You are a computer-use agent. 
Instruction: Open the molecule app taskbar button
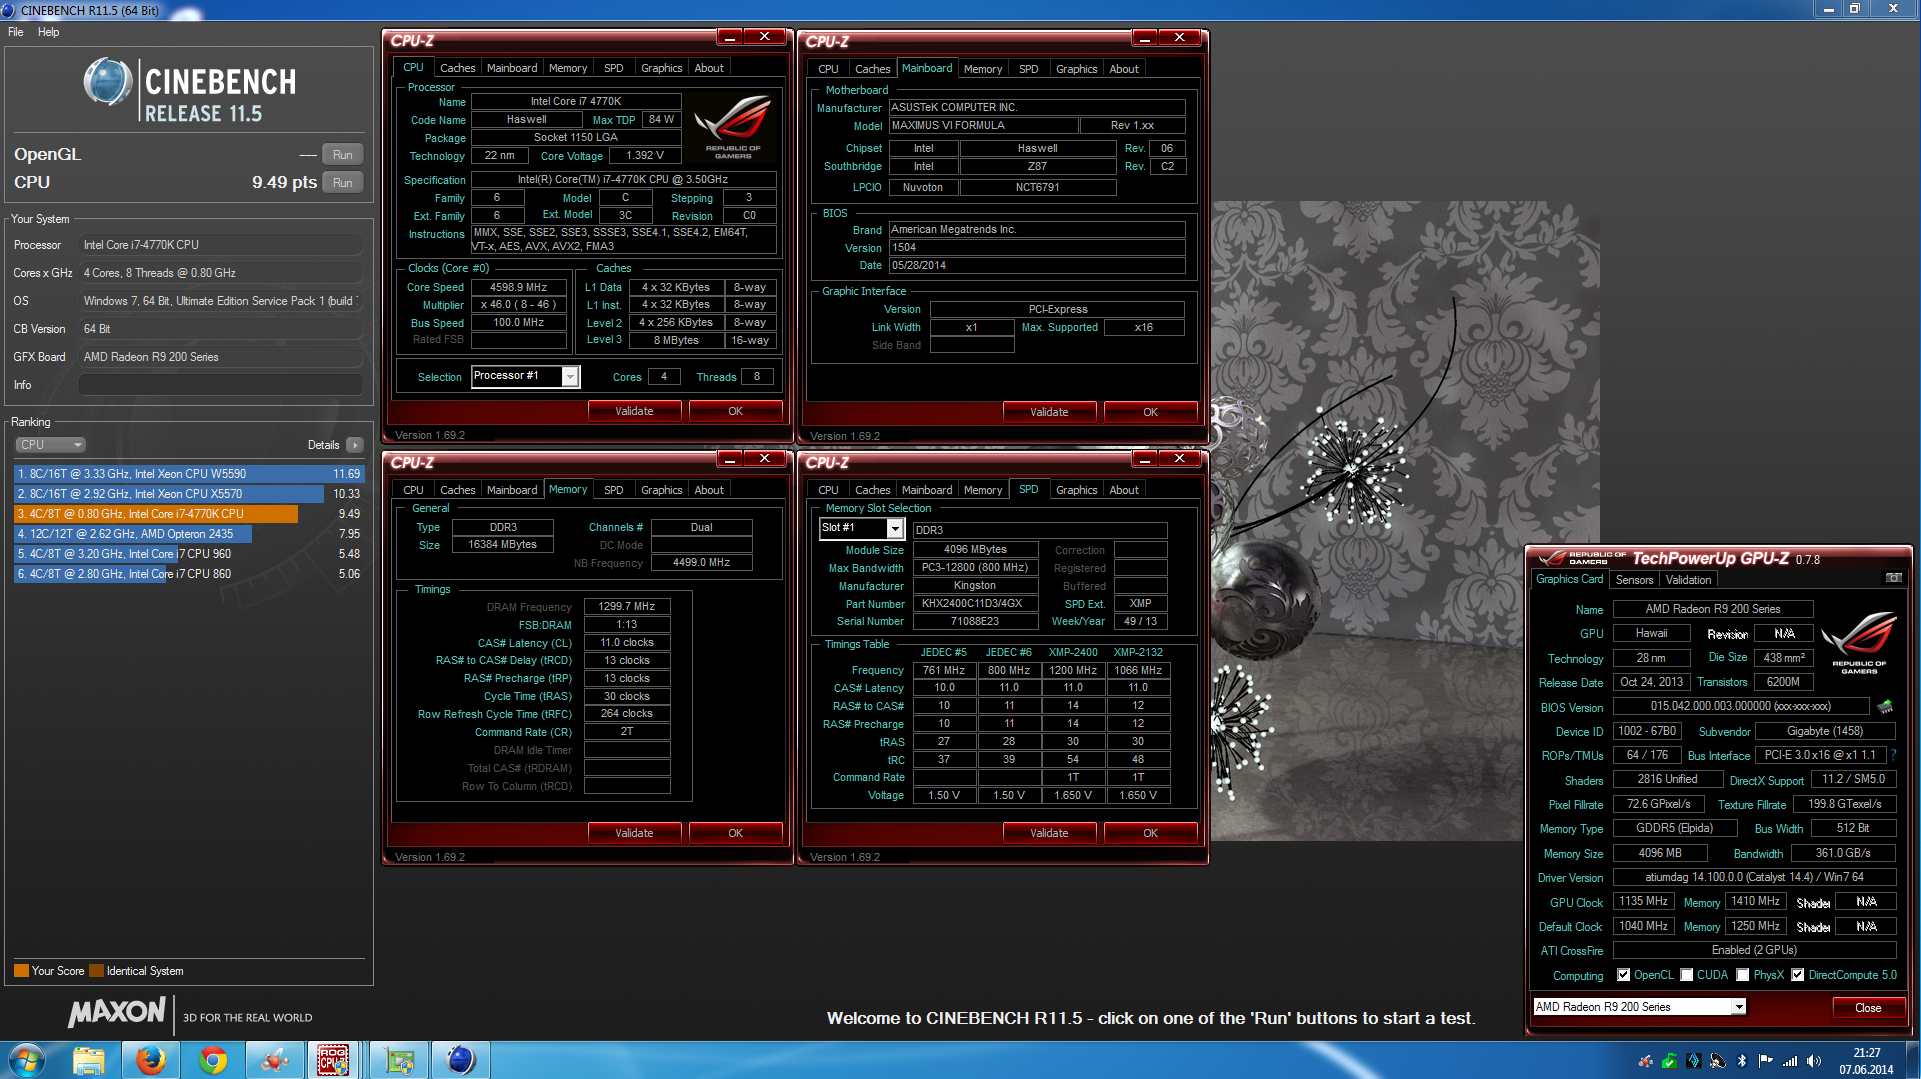tap(274, 1060)
